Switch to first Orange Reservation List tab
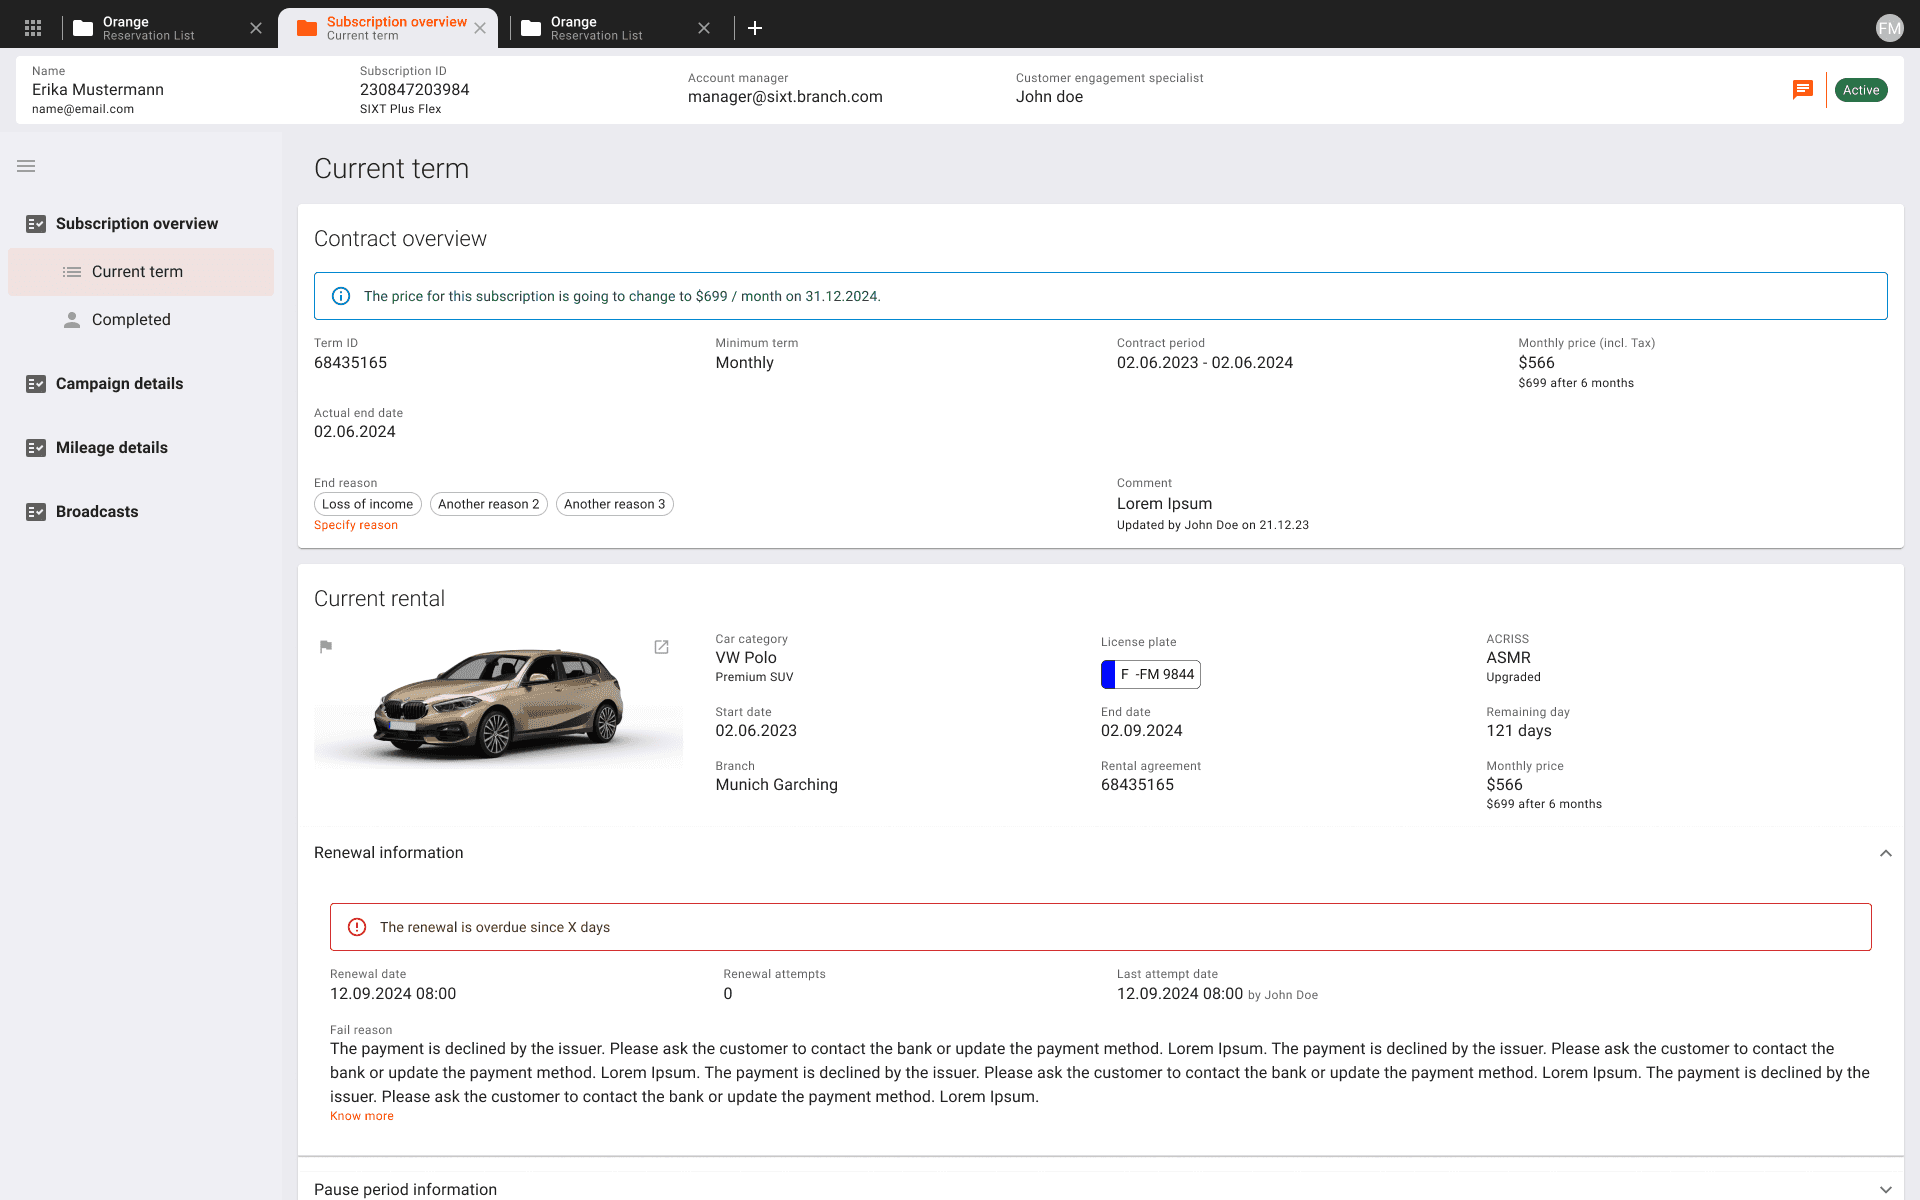The width and height of the screenshot is (1920, 1200). pyautogui.click(x=150, y=28)
